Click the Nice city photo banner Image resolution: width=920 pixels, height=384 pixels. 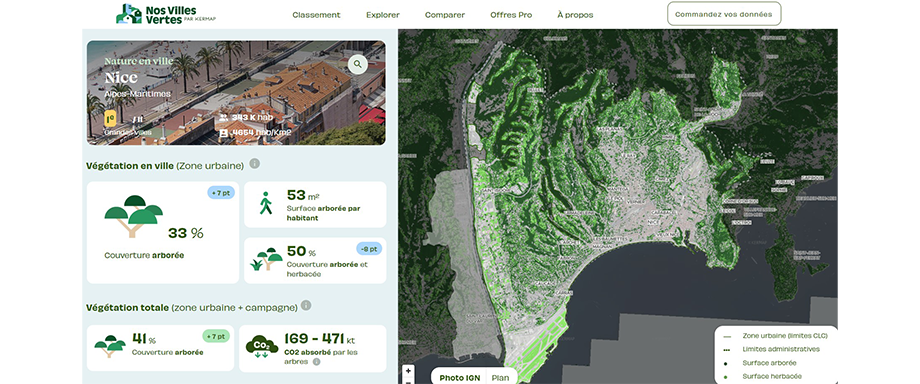pyautogui.click(x=236, y=92)
